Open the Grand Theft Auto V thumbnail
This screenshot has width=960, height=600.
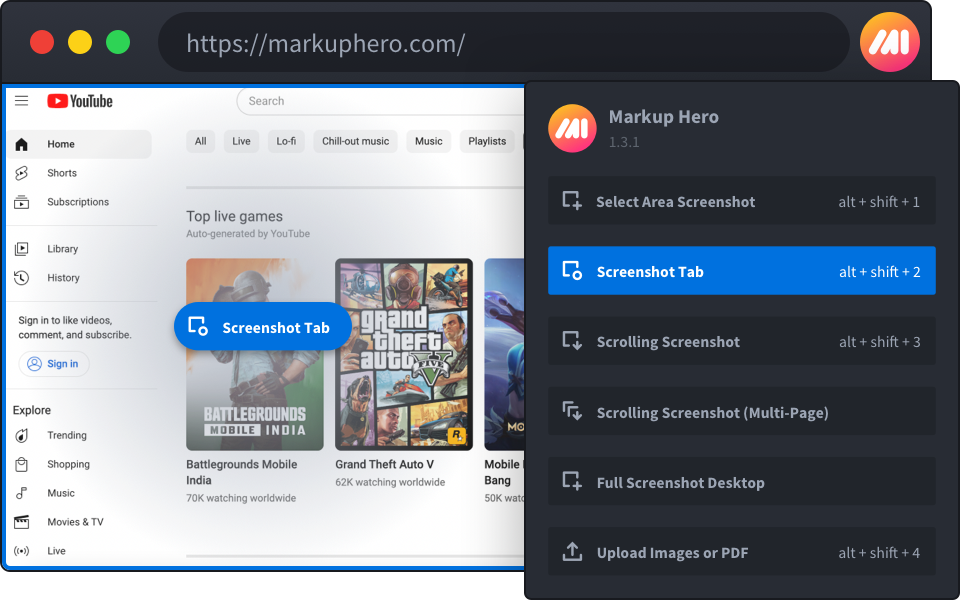point(404,354)
